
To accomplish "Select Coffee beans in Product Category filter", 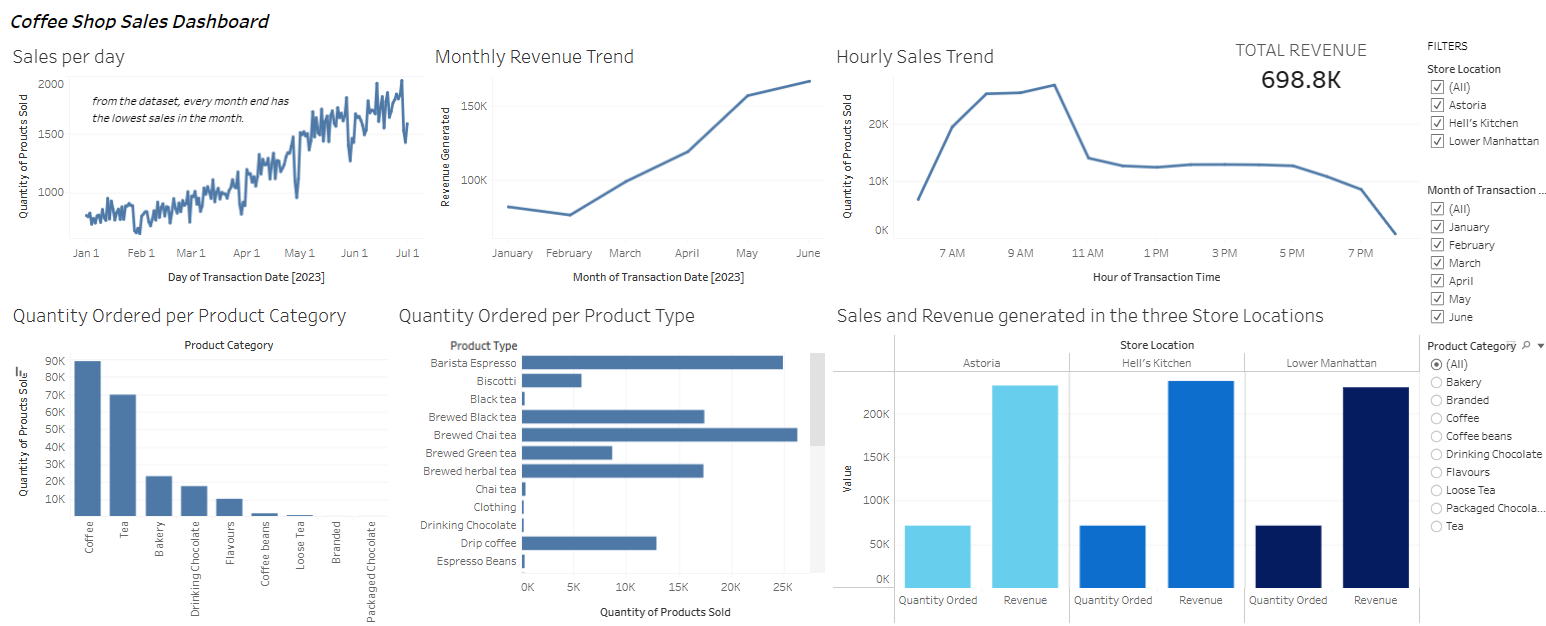I will pos(1437,435).
